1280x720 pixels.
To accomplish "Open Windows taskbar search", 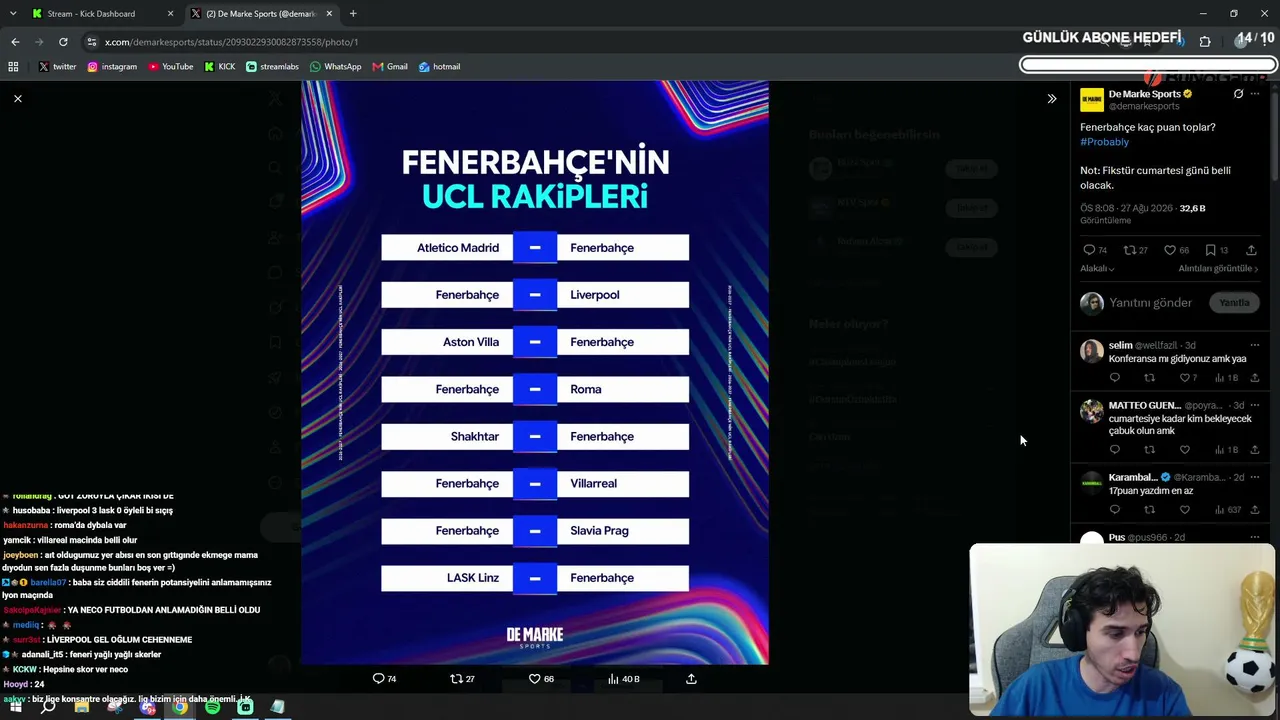I will [x=48, y=707].
